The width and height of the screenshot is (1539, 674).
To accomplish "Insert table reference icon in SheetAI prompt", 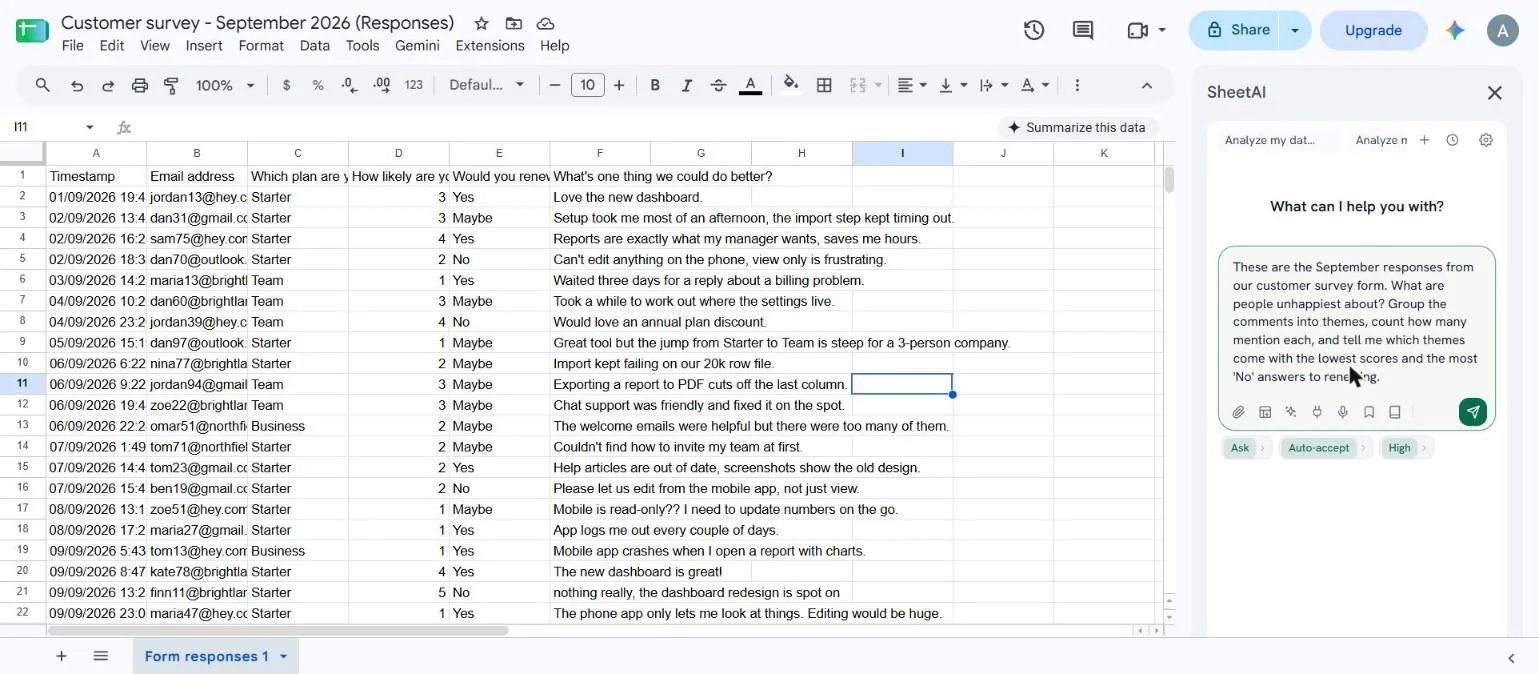I will (1265, 412).
